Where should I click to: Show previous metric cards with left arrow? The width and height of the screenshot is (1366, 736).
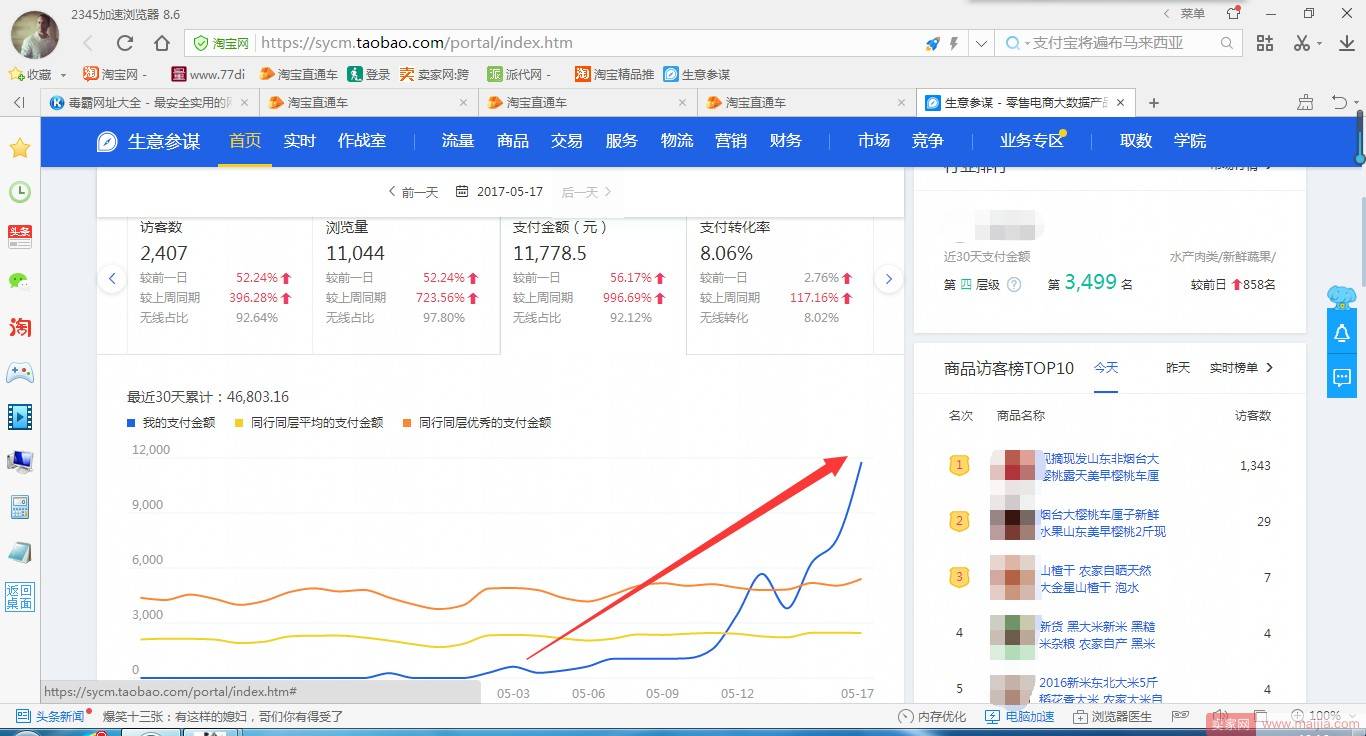(x=112, y=279)
